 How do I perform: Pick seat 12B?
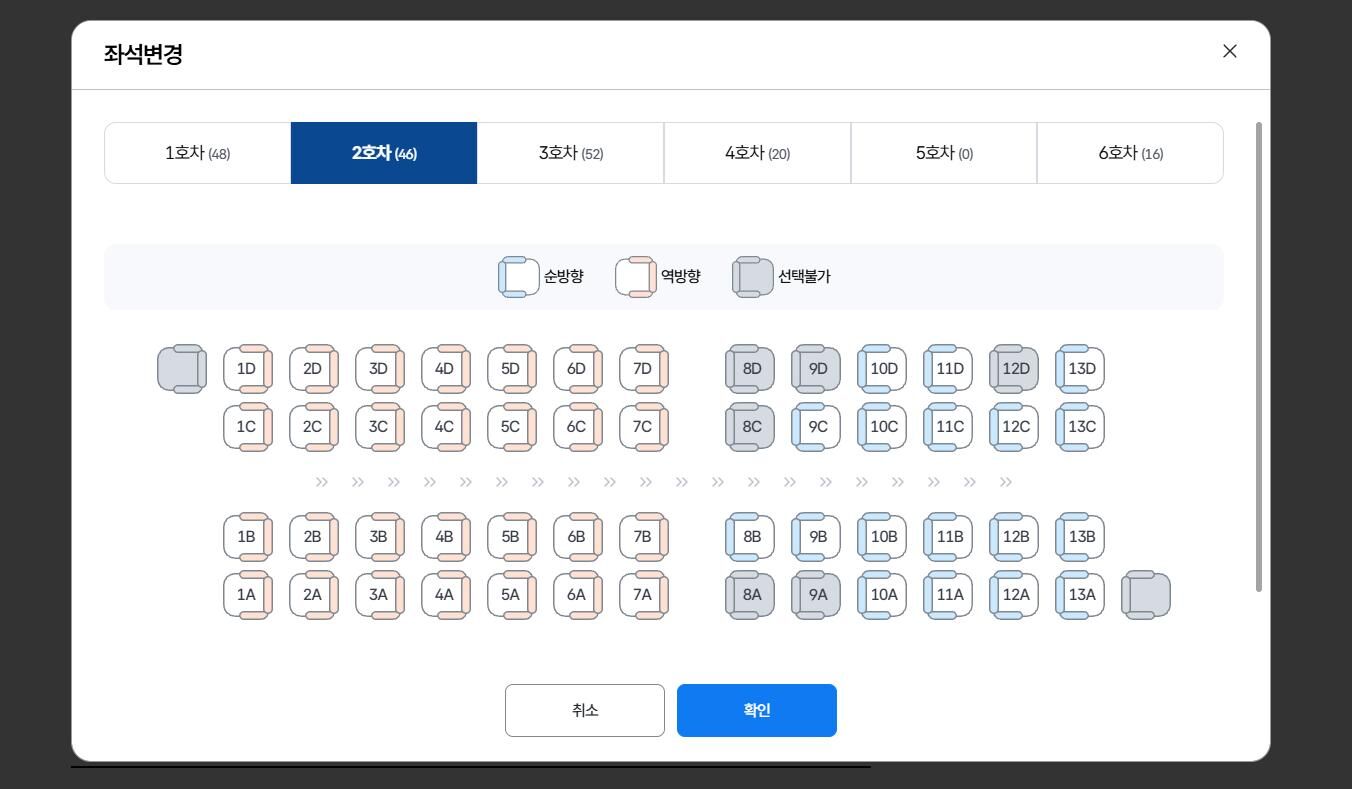[x=1014, y=537]
